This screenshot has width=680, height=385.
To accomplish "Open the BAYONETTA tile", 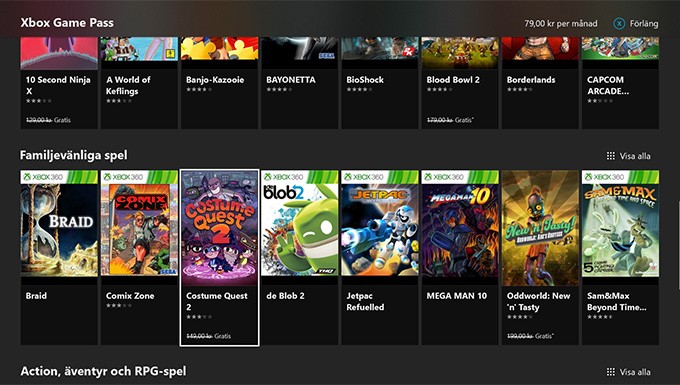I will click(x=300, y=83).
